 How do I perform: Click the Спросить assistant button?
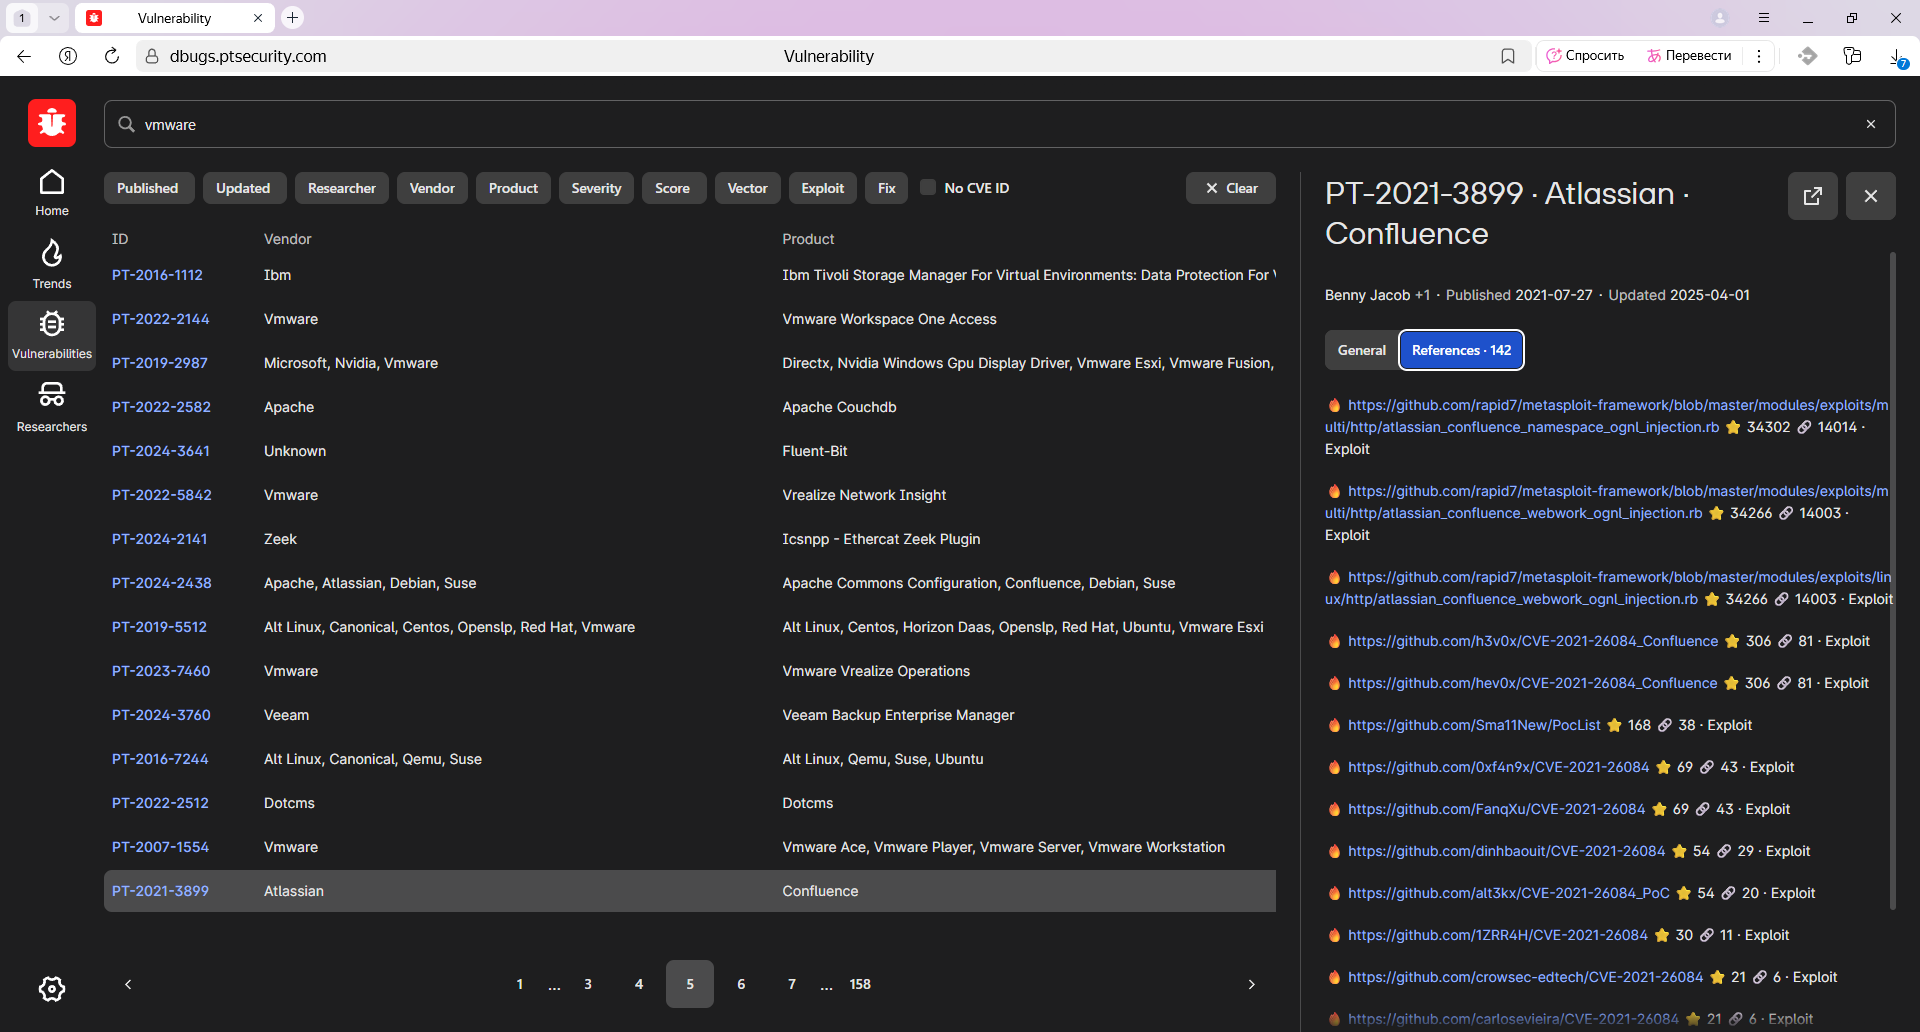1586,56
